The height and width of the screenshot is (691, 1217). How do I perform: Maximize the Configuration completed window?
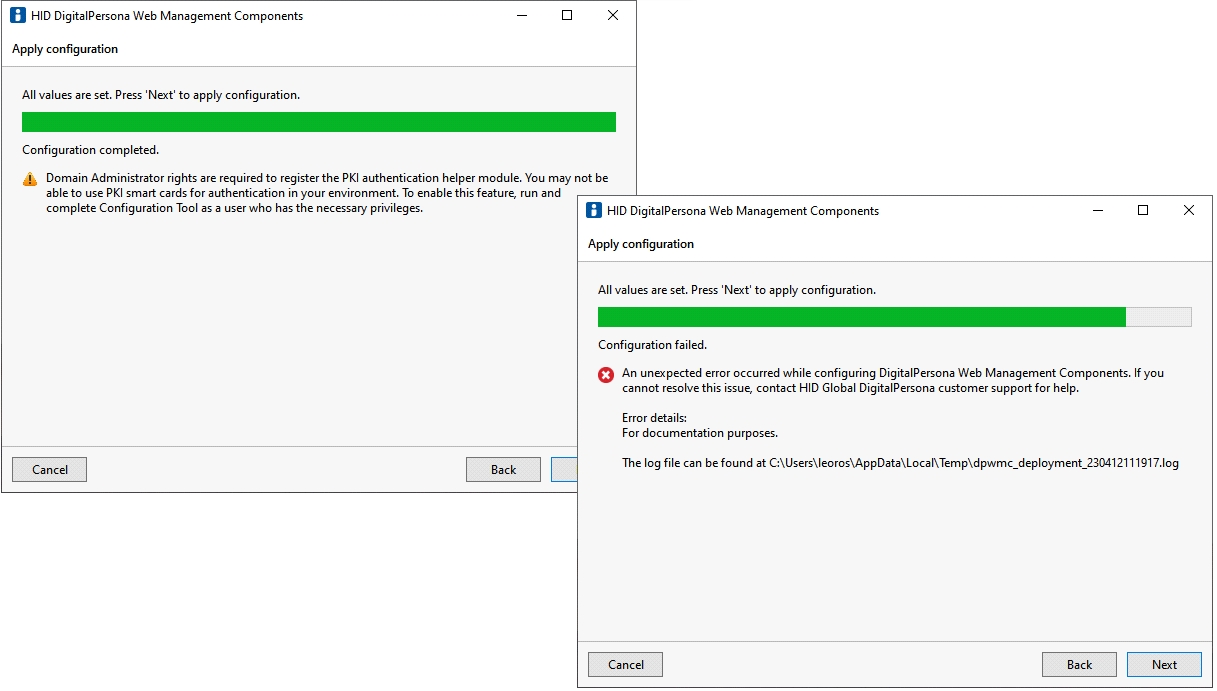(x=567, y=16)
